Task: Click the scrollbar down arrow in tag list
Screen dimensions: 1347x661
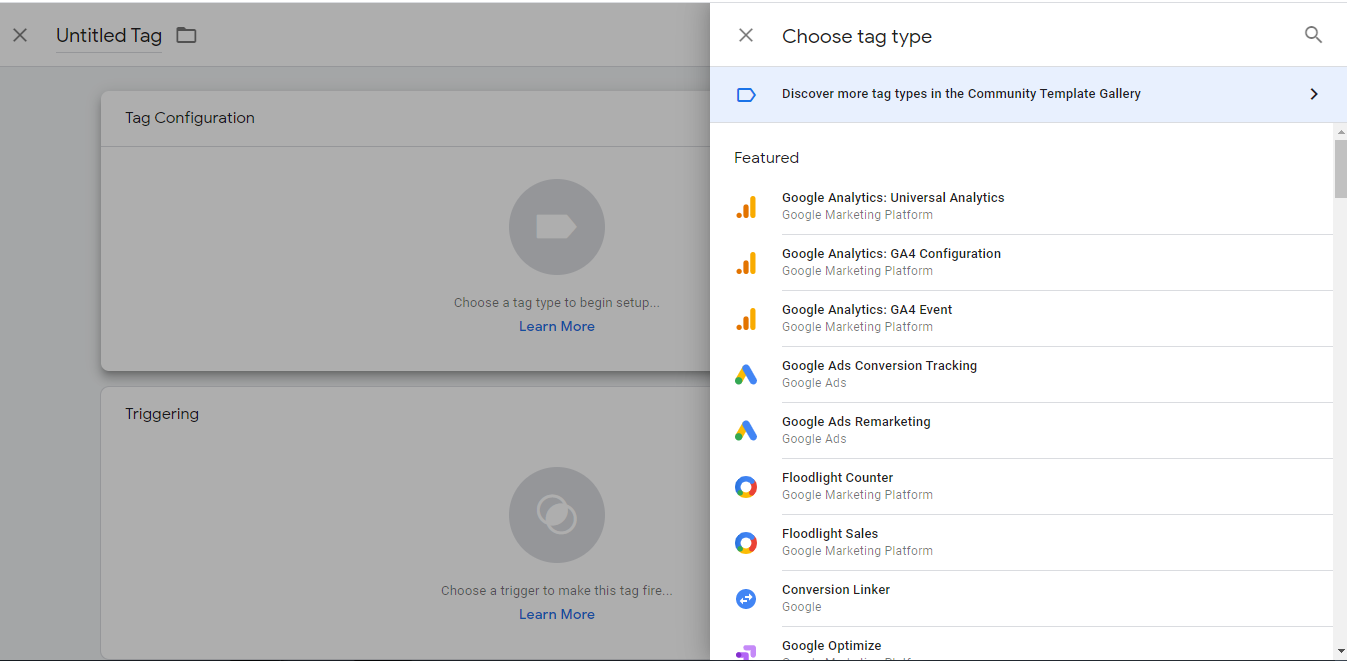Action: click(x=1340, y=651)
